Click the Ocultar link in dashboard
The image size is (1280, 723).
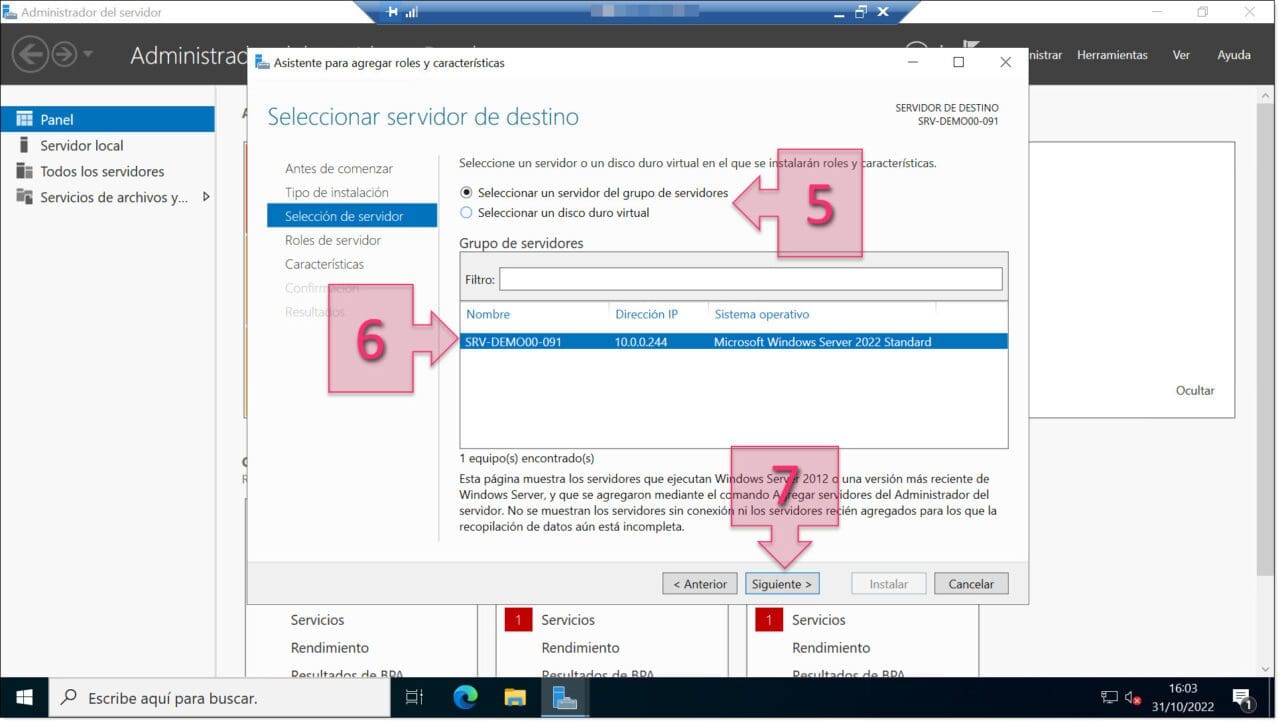point(1195,391)
